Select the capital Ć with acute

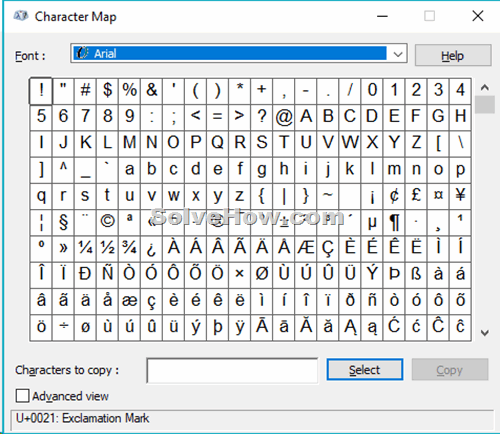point(394,327)
